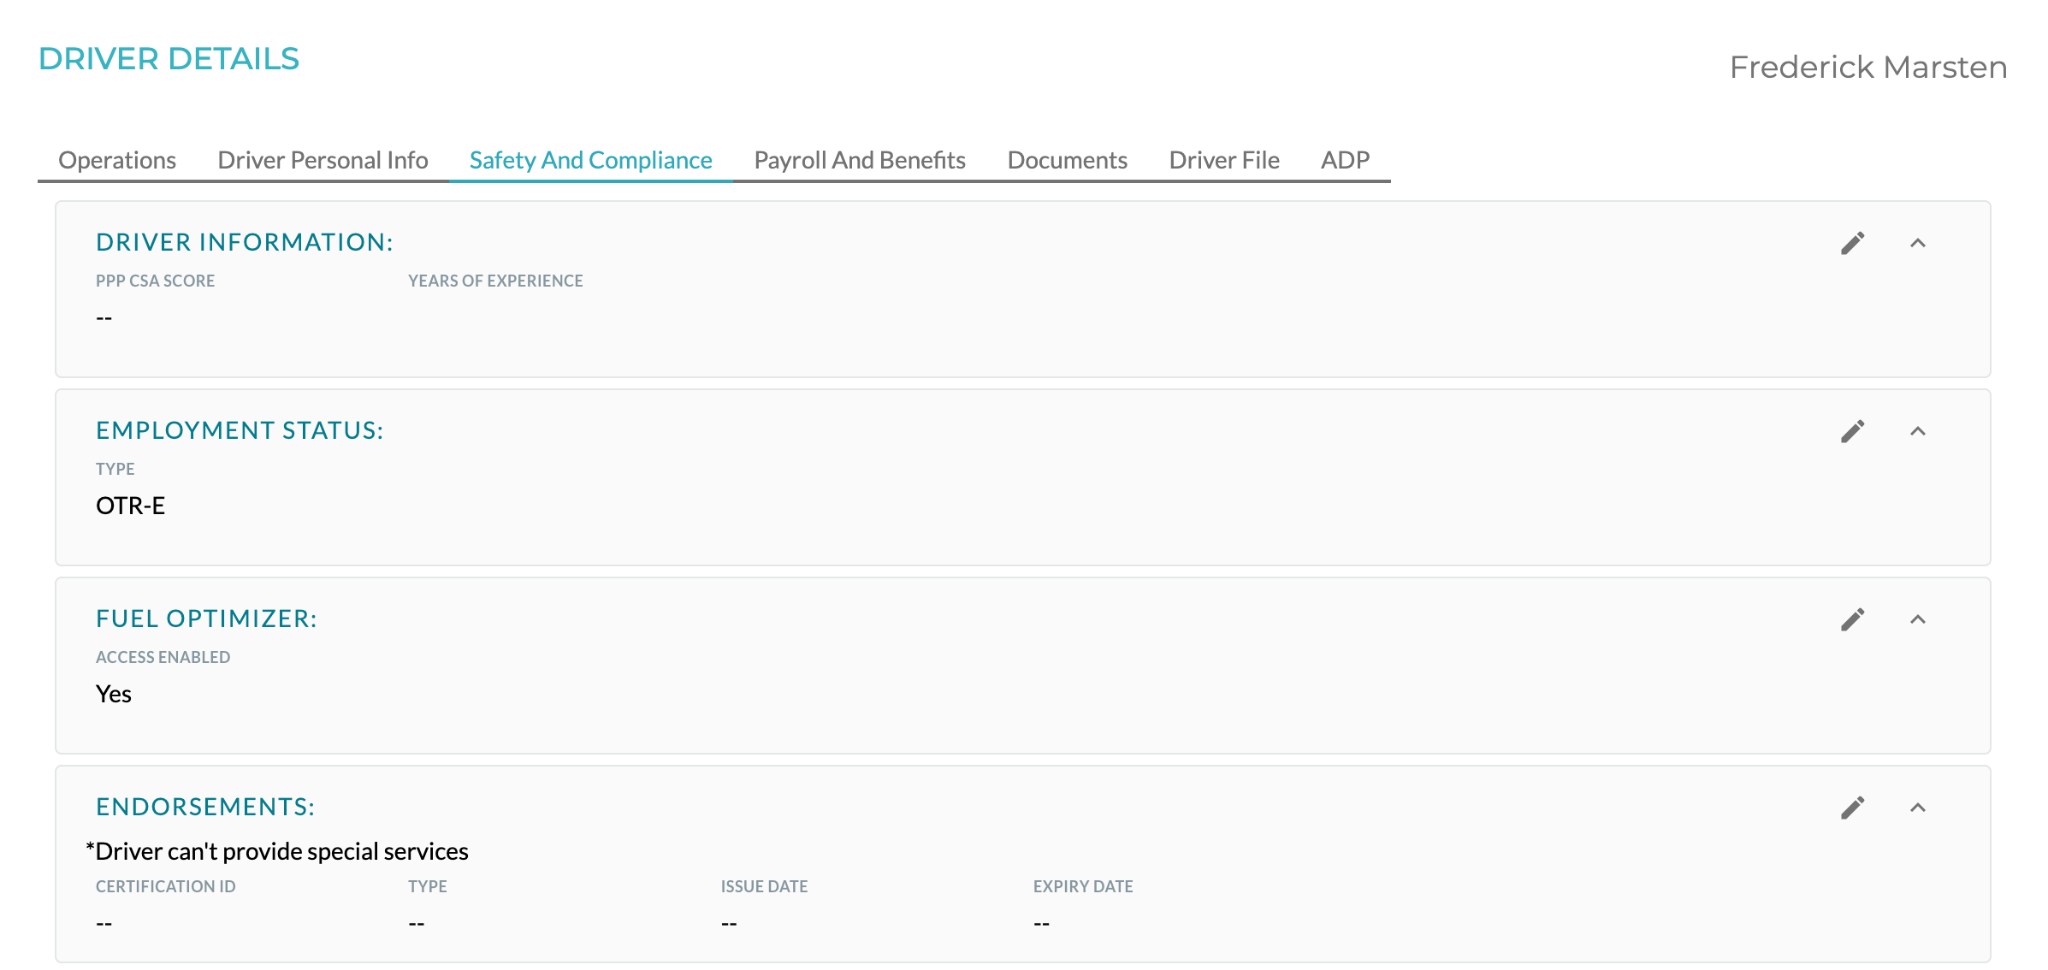Click the DRIVER DETAILS page heading

[169, 59]
